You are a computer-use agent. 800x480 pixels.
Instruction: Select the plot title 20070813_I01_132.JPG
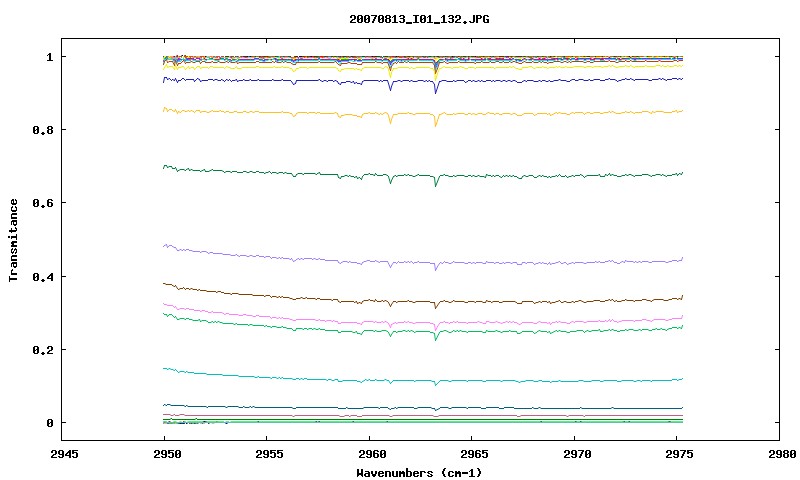click(x=419, y=19)
